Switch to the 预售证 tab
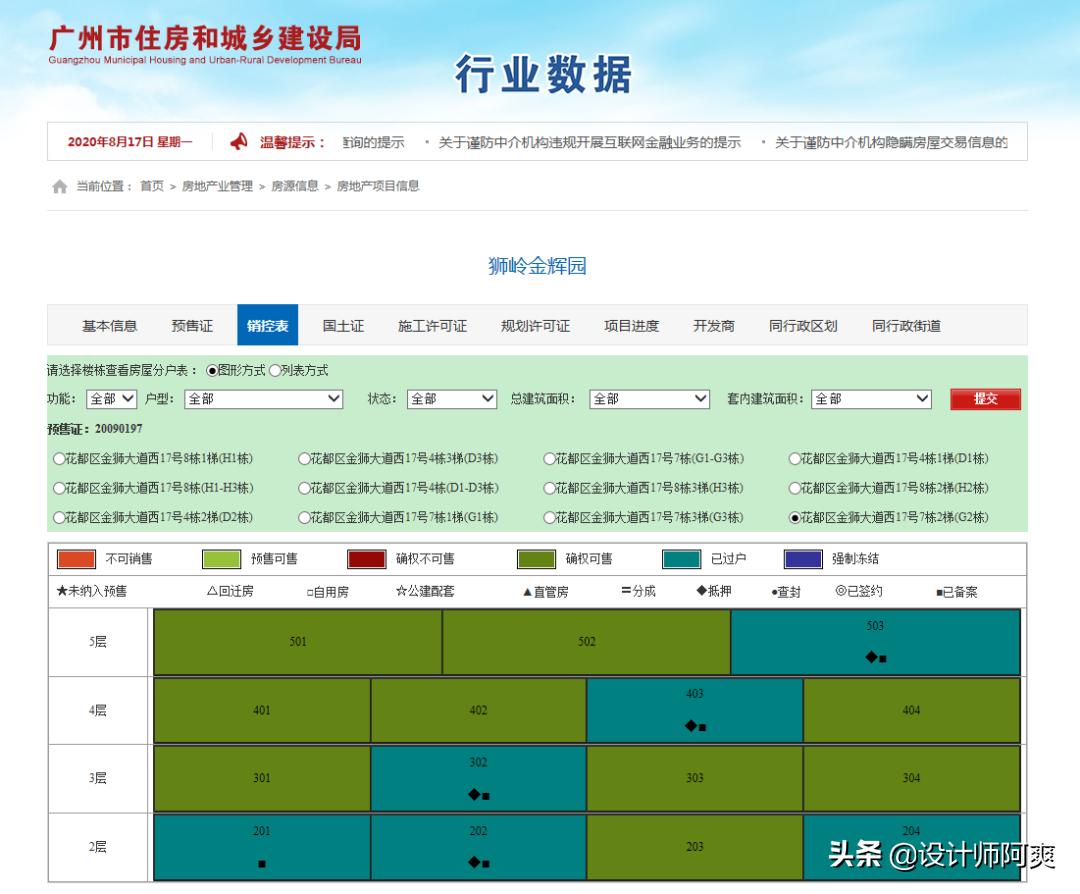Screen dimensions: 1080x894 click(191, 325)
